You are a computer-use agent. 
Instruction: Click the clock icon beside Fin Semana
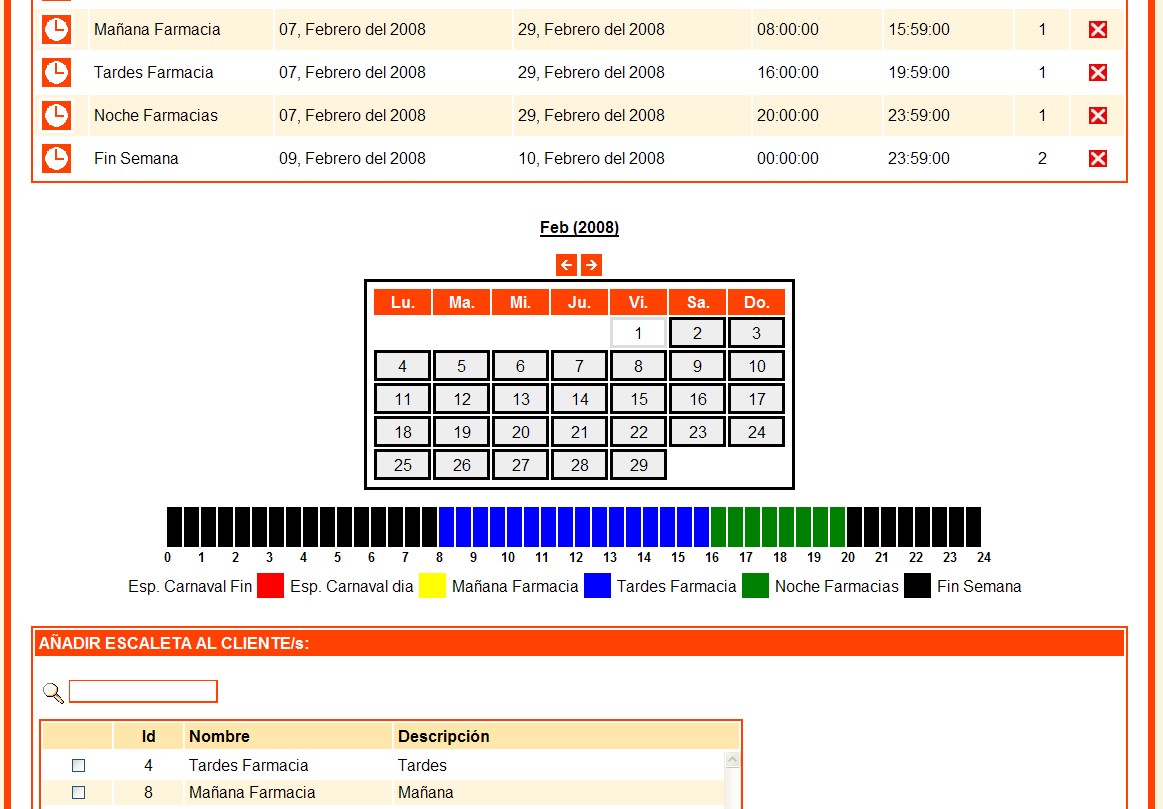57,159
